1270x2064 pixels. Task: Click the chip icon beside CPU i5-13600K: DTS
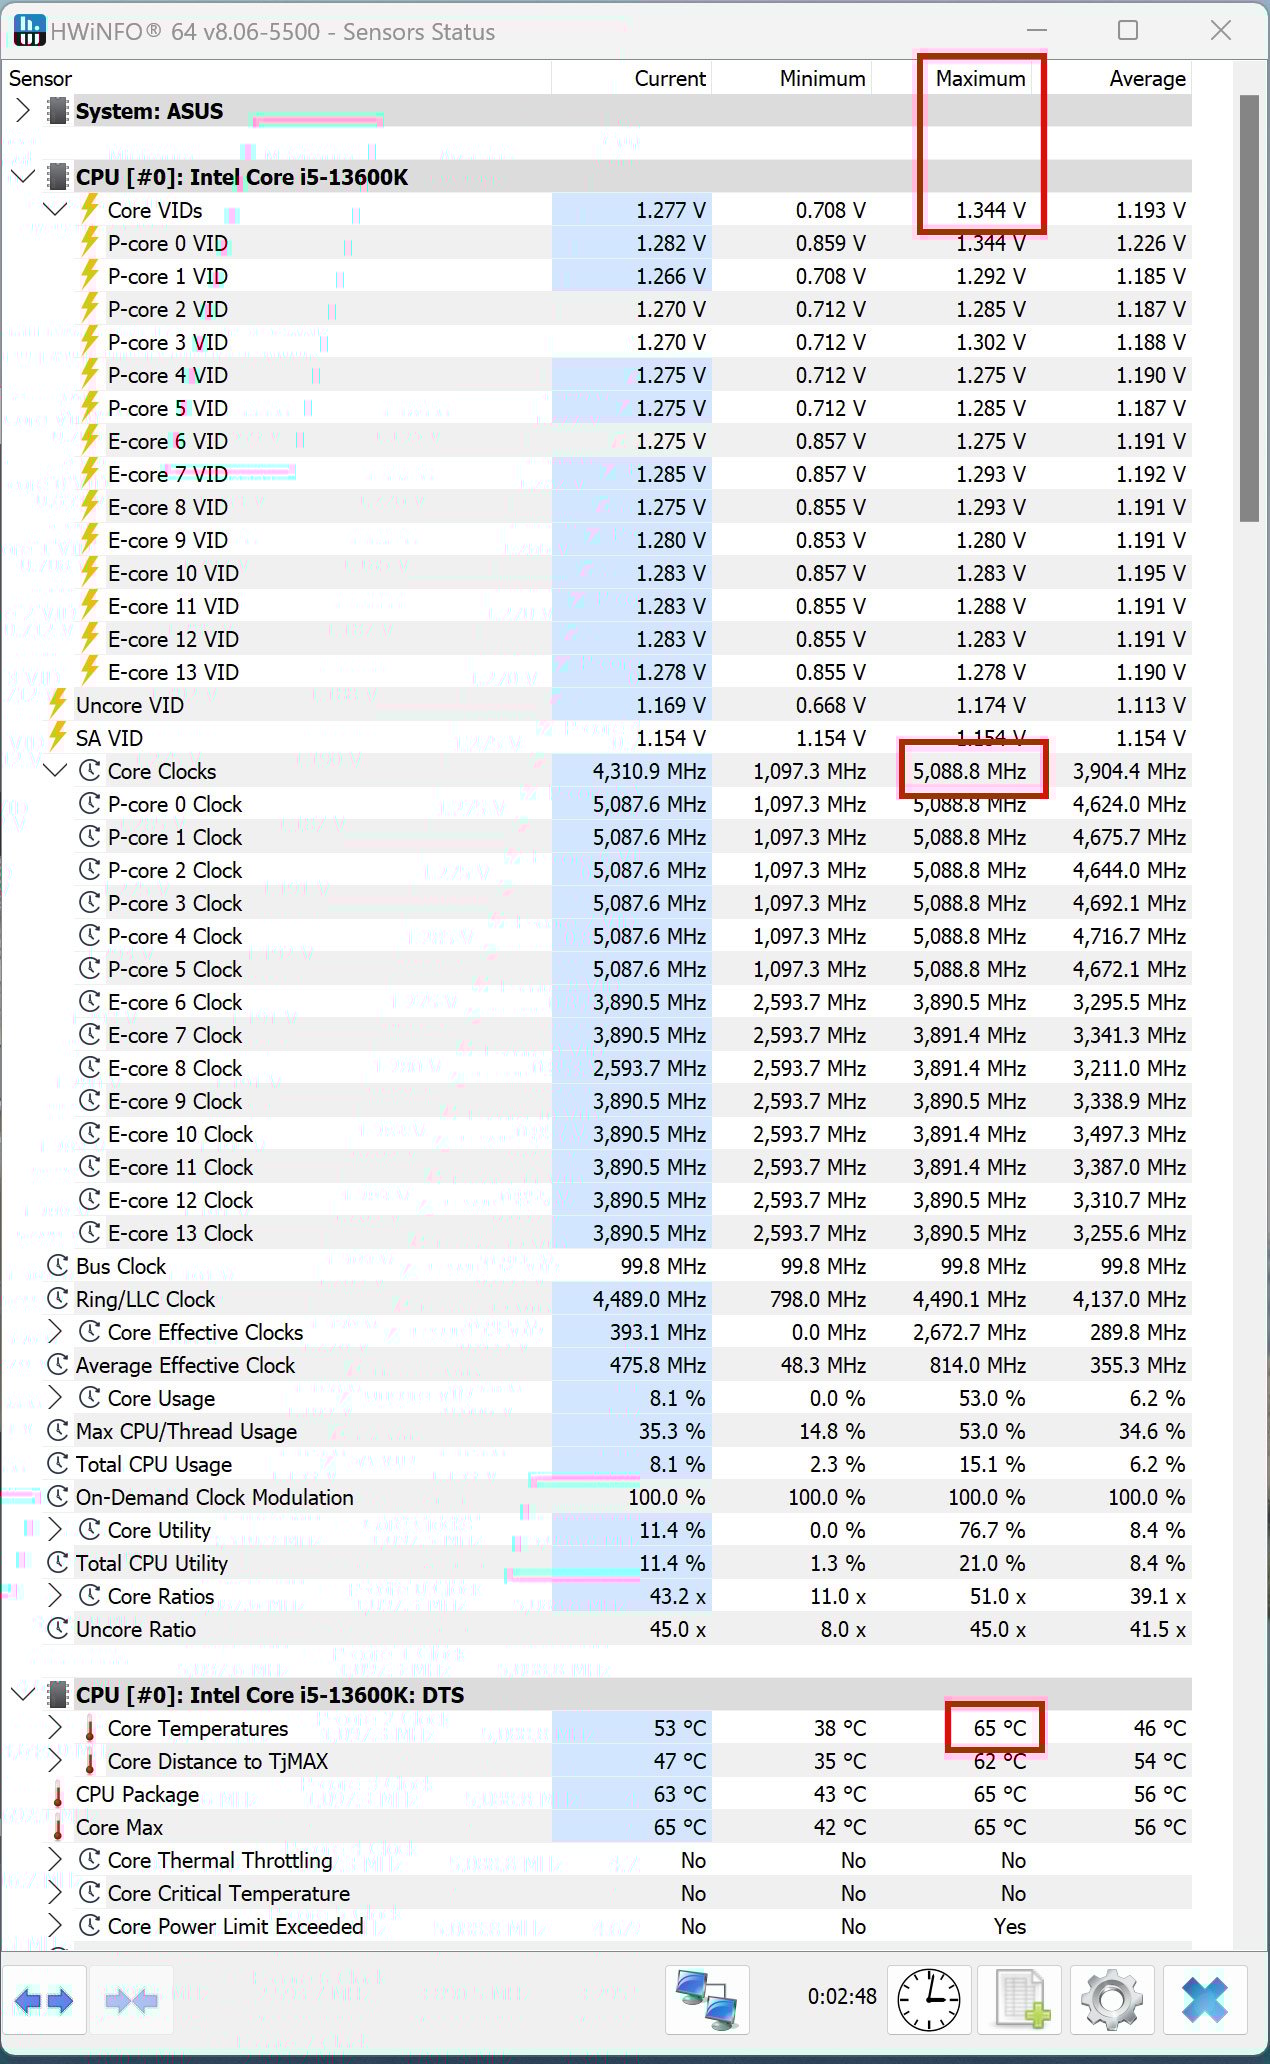[58, 1695]
